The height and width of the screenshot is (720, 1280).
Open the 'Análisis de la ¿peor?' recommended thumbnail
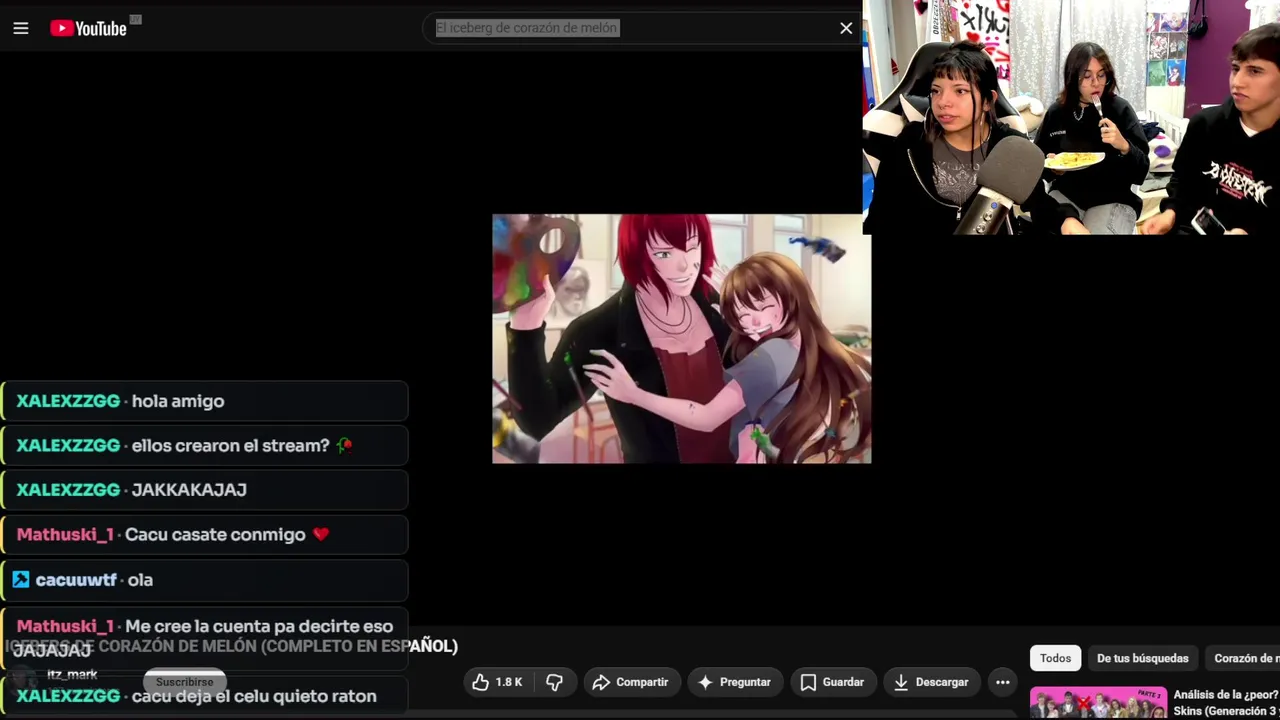[1098, 702]
